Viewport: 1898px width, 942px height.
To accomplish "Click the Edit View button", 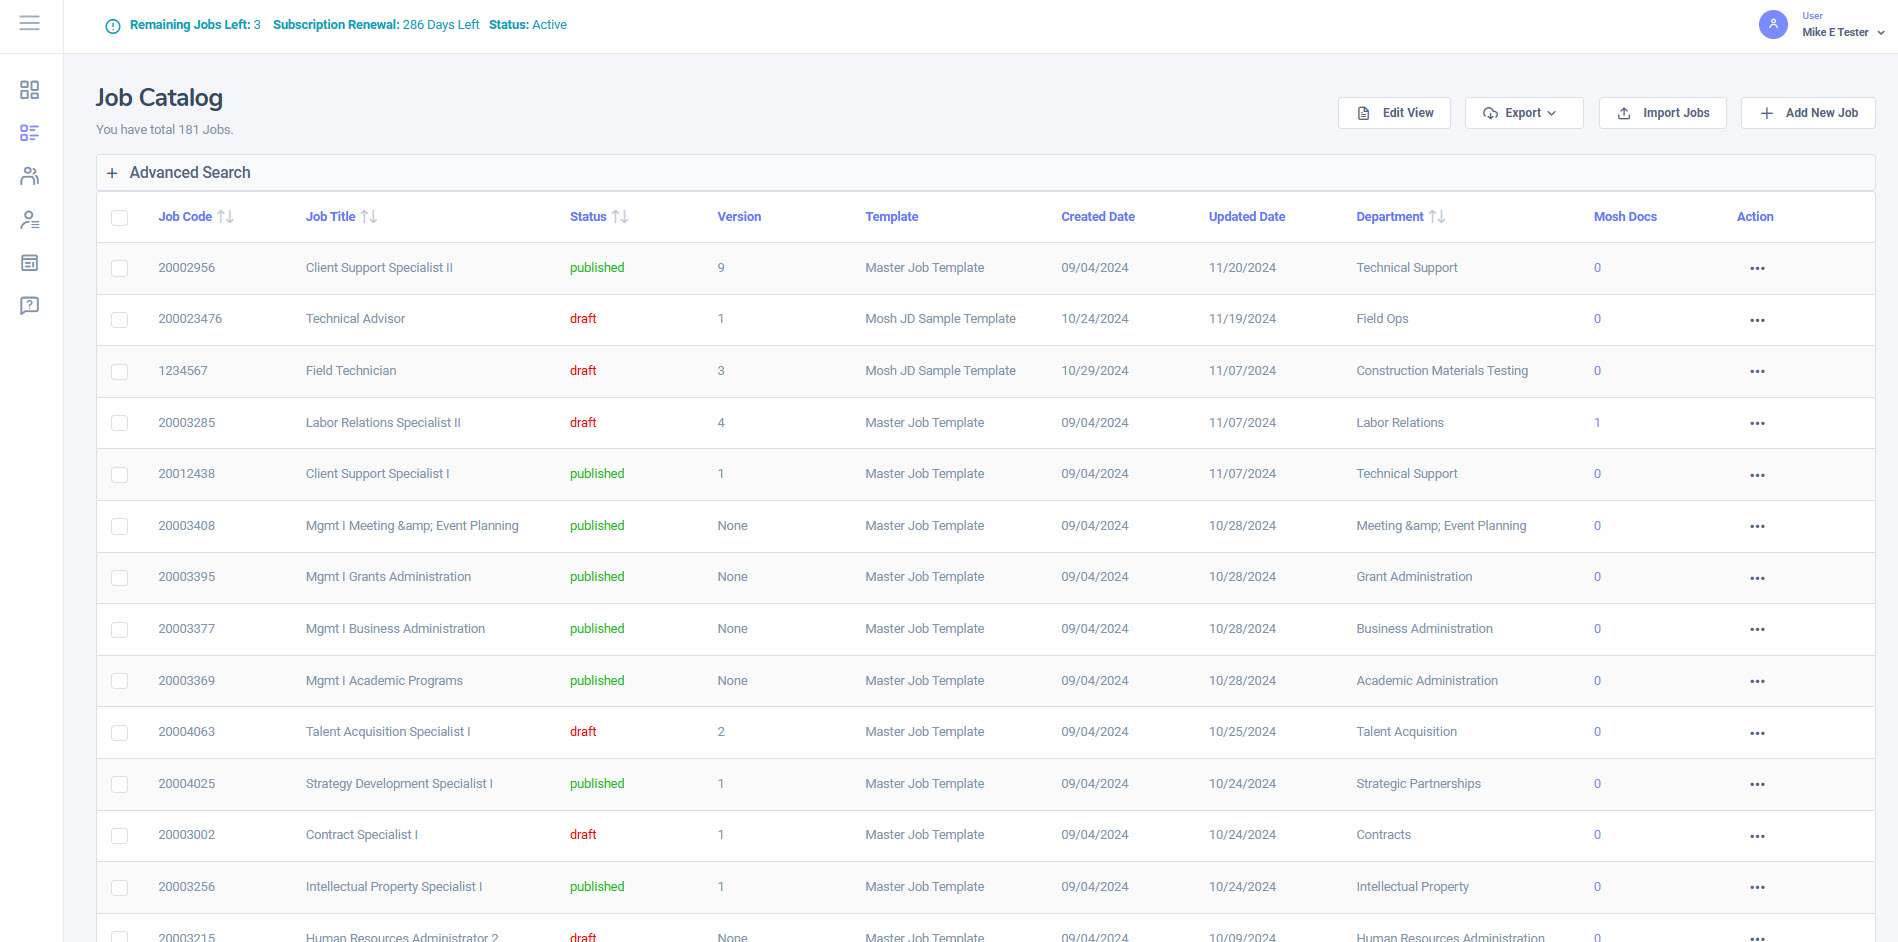I will (1394, 113).
